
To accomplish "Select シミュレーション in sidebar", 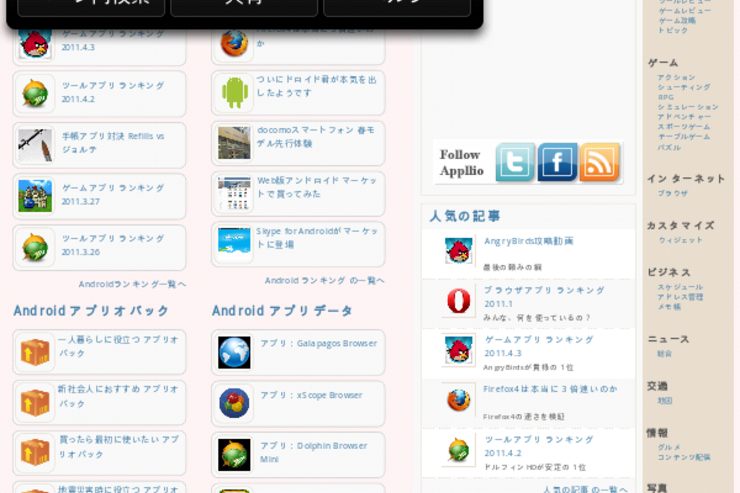I will point(688,107).
